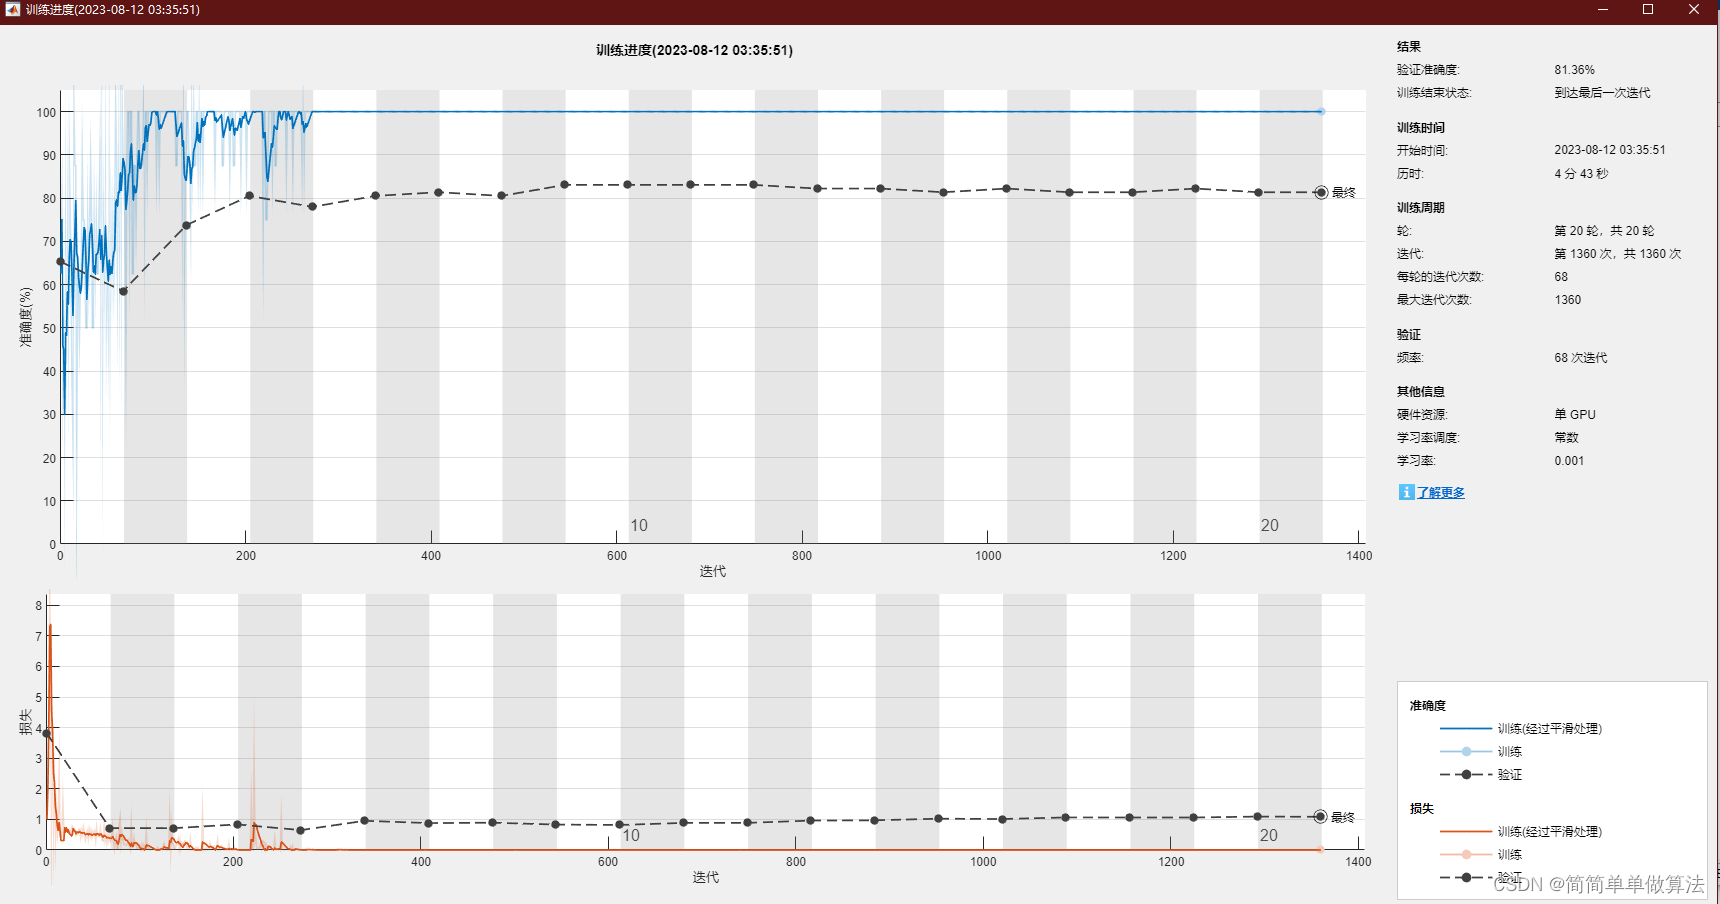Select the value 1360 next to 最大迭代次数
Screen dimensions: 1720x904
[x=1568, y=300]
